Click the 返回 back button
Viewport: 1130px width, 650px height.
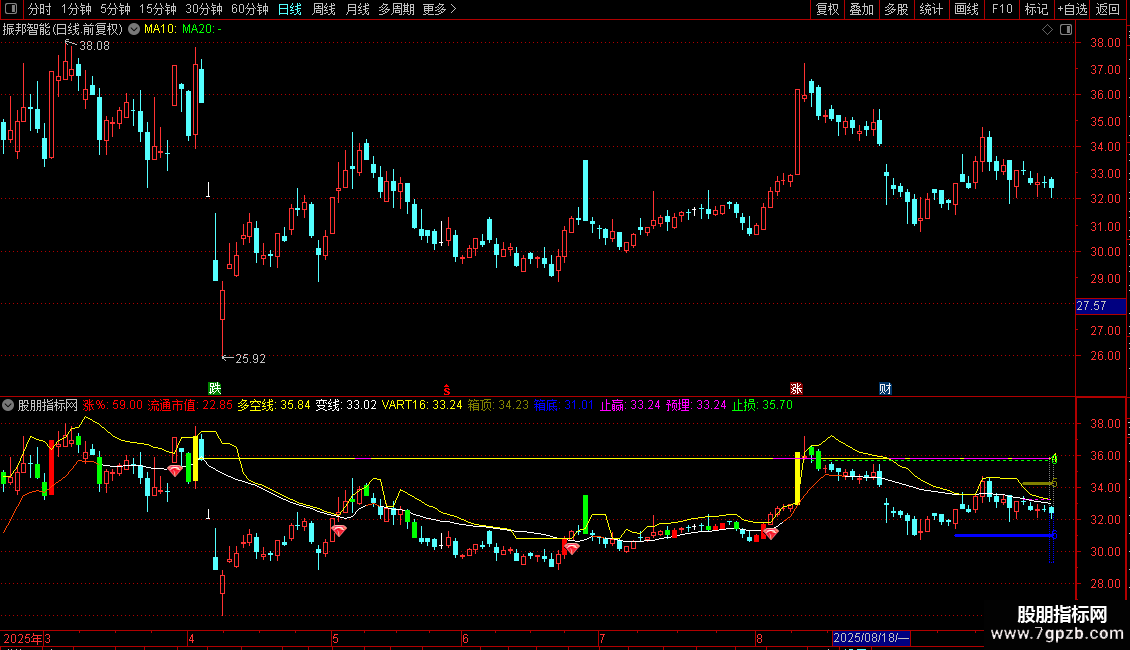tap(1108, 9)
